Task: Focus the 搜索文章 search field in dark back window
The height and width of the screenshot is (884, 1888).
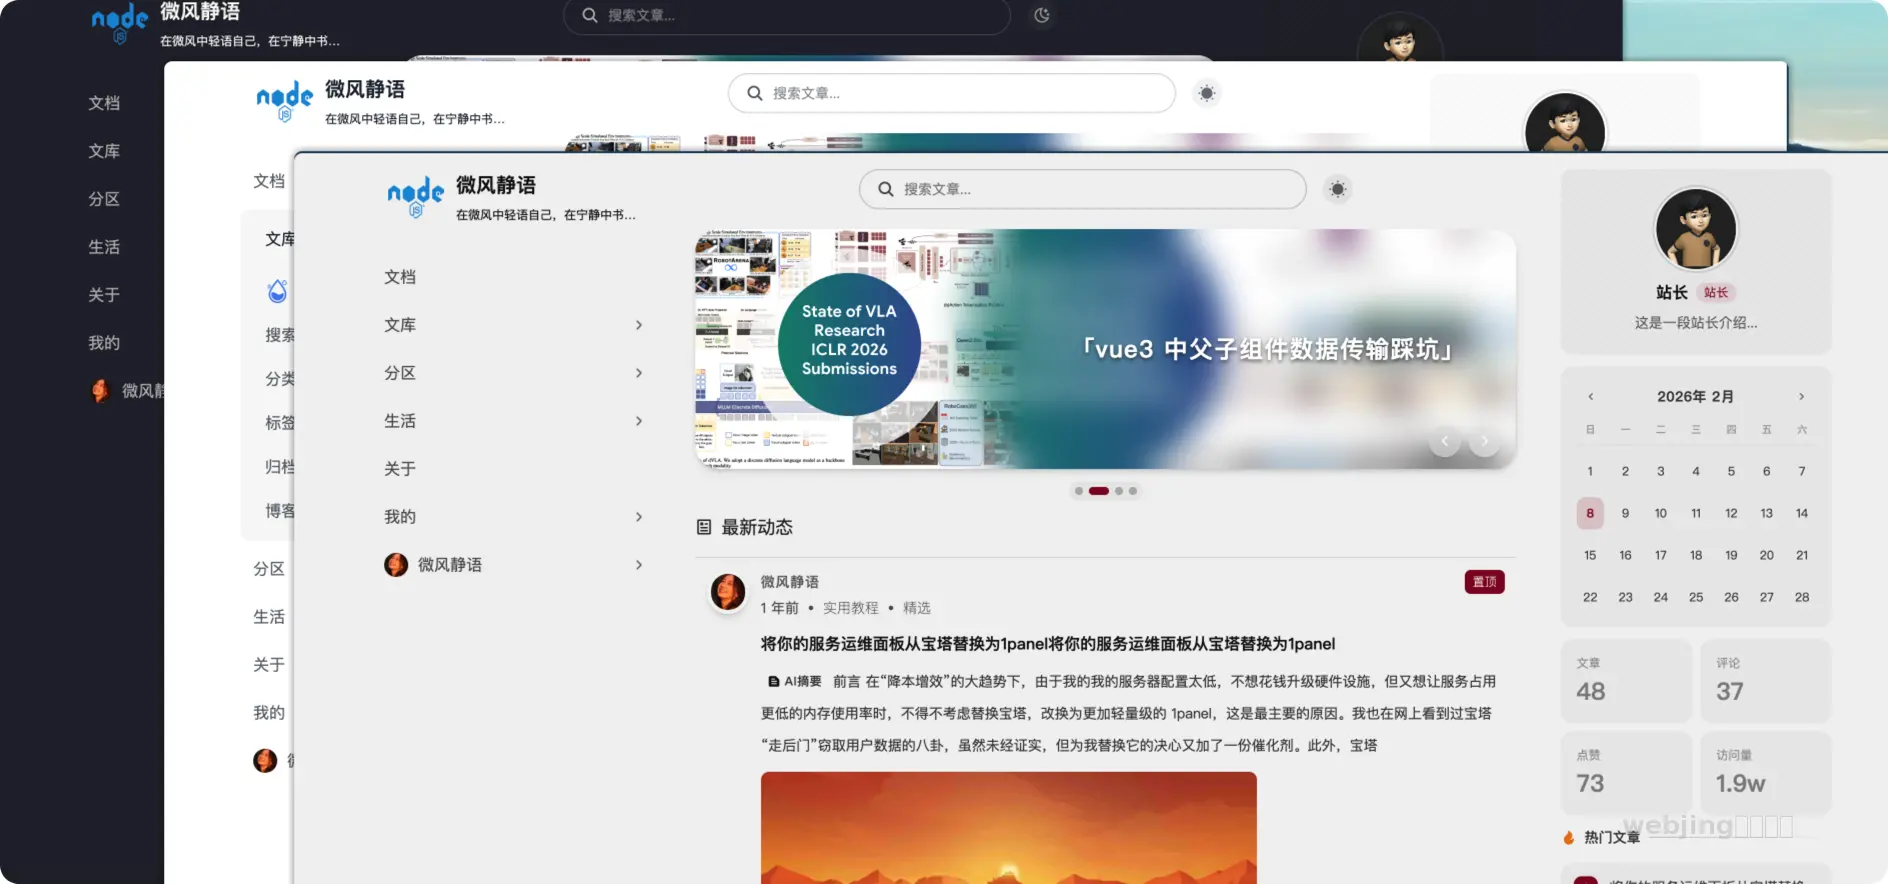Action: (786, 16)
